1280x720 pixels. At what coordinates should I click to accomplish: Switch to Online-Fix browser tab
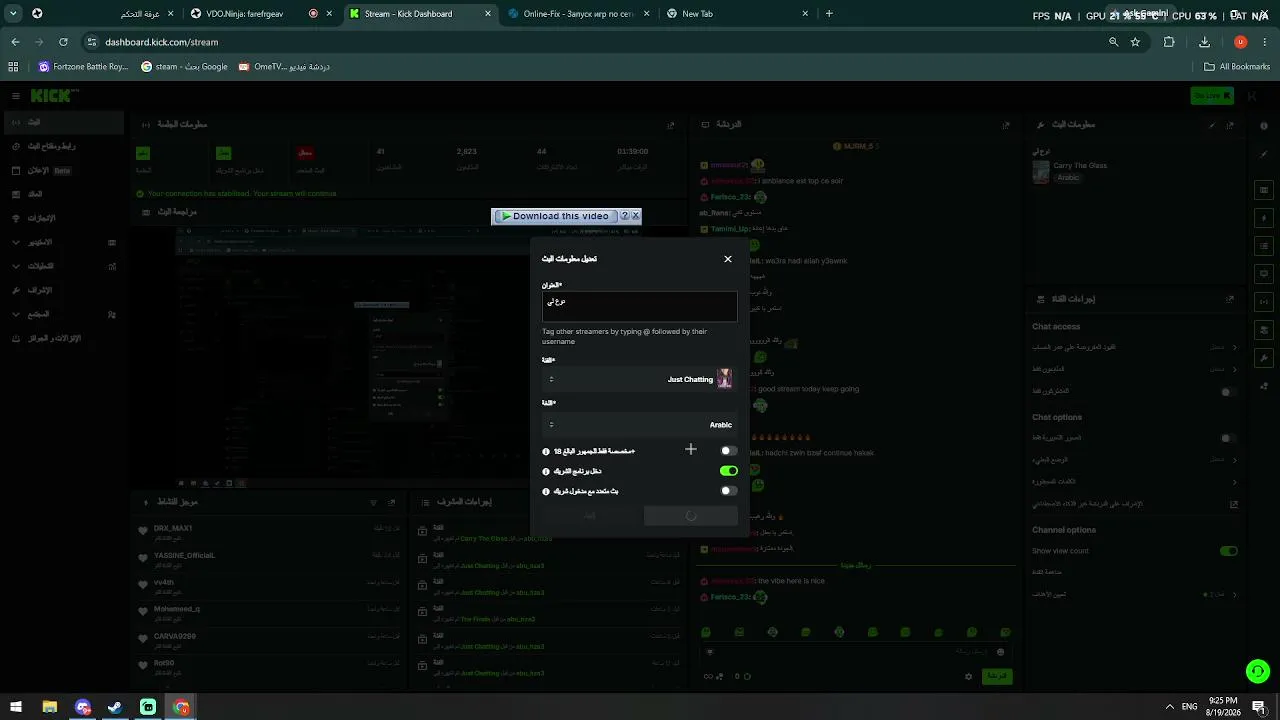pyautogui.click(x=578, y=14)
